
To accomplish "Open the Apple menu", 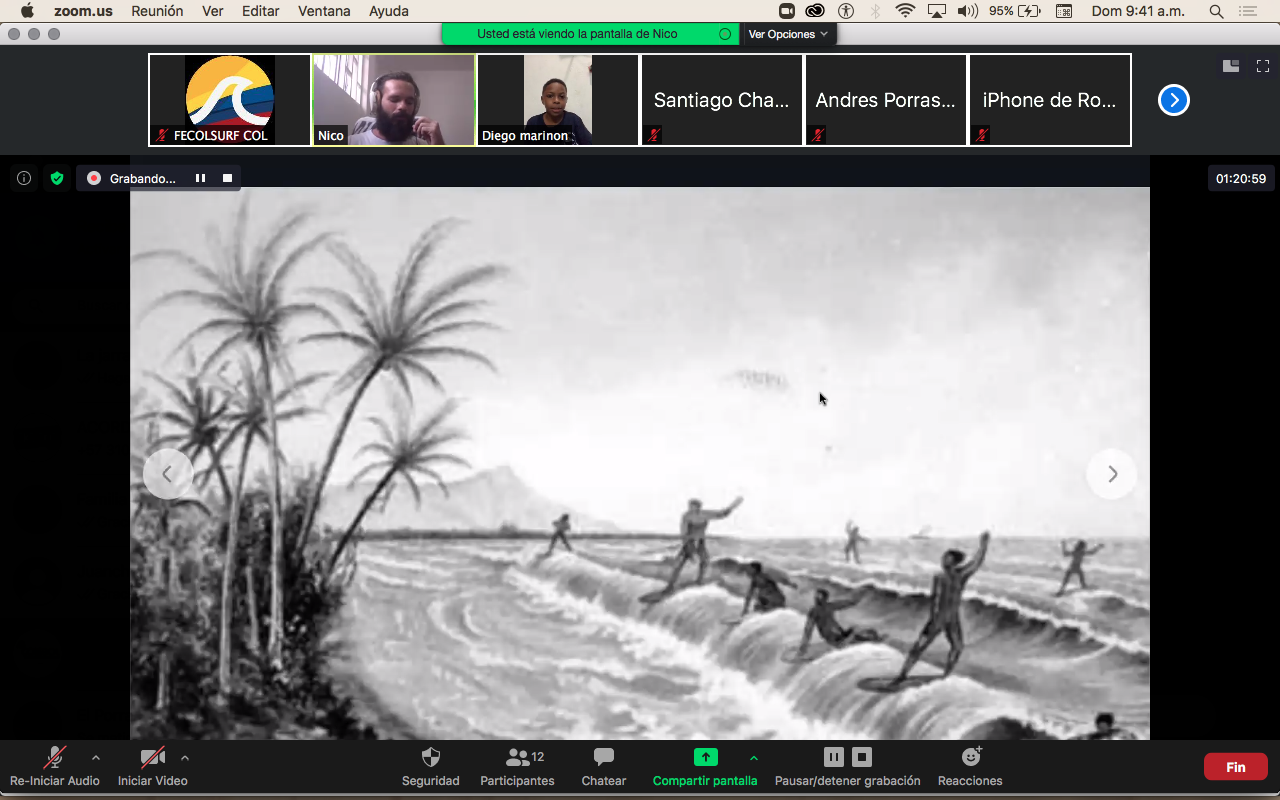I will (27, 11).
